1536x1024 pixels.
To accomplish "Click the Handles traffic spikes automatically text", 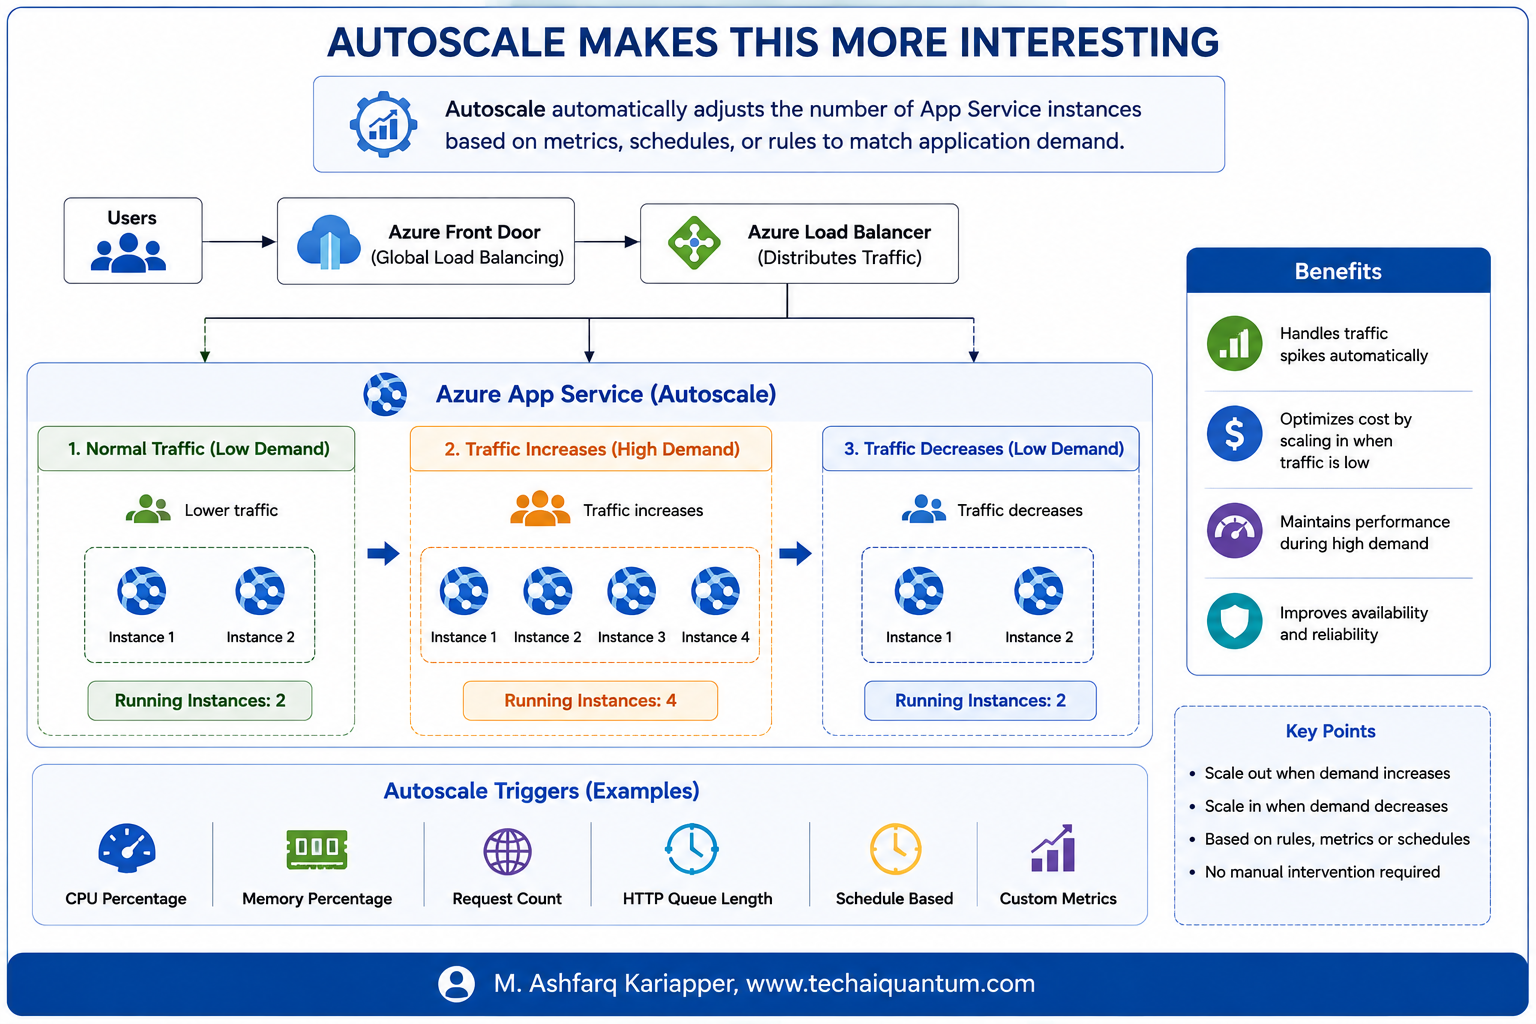I will (x=1353, y=345).
